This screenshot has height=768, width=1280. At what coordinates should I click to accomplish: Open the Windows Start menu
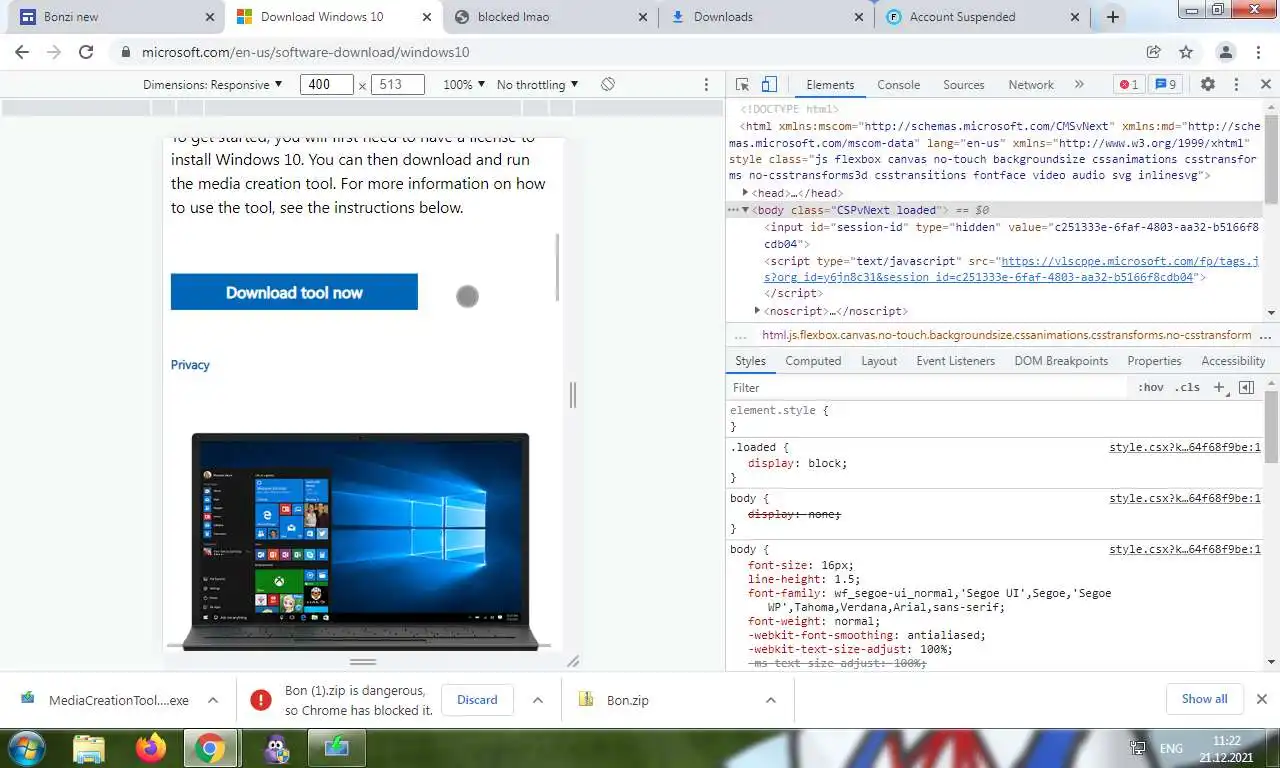[25, 749]
